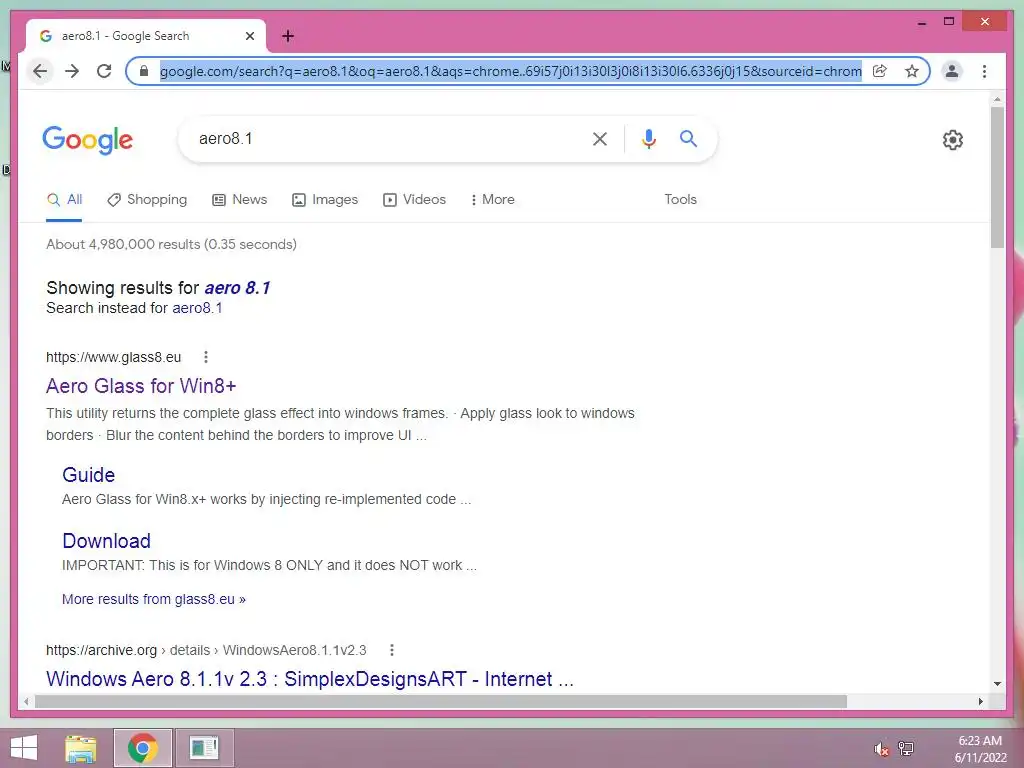Open the search Tools options
Image resolution: width=1024 pixels, height=768 pixels.
[x=680, y=200]
